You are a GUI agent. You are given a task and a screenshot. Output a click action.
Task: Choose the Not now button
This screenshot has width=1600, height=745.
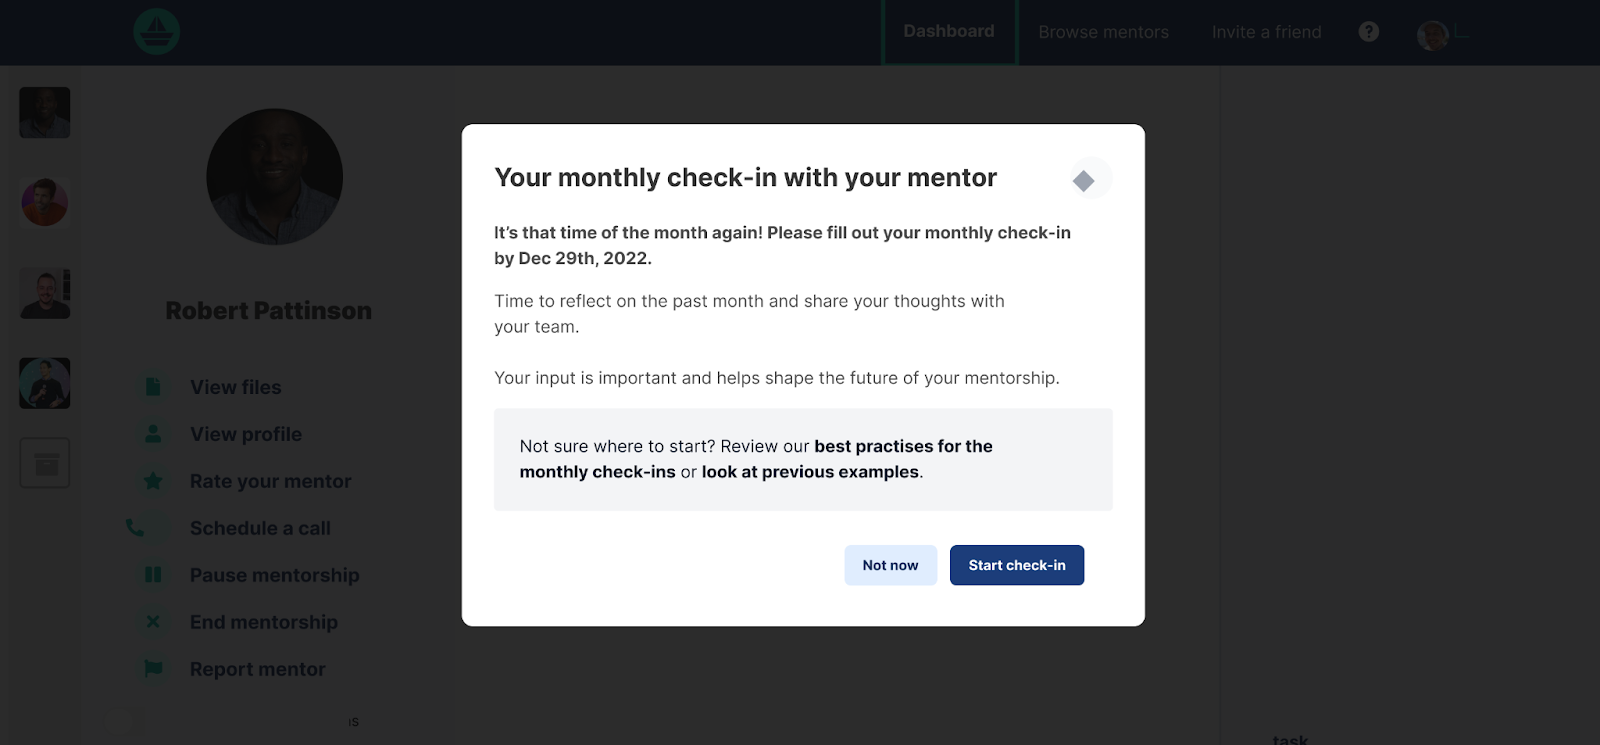tap(890, 565)
